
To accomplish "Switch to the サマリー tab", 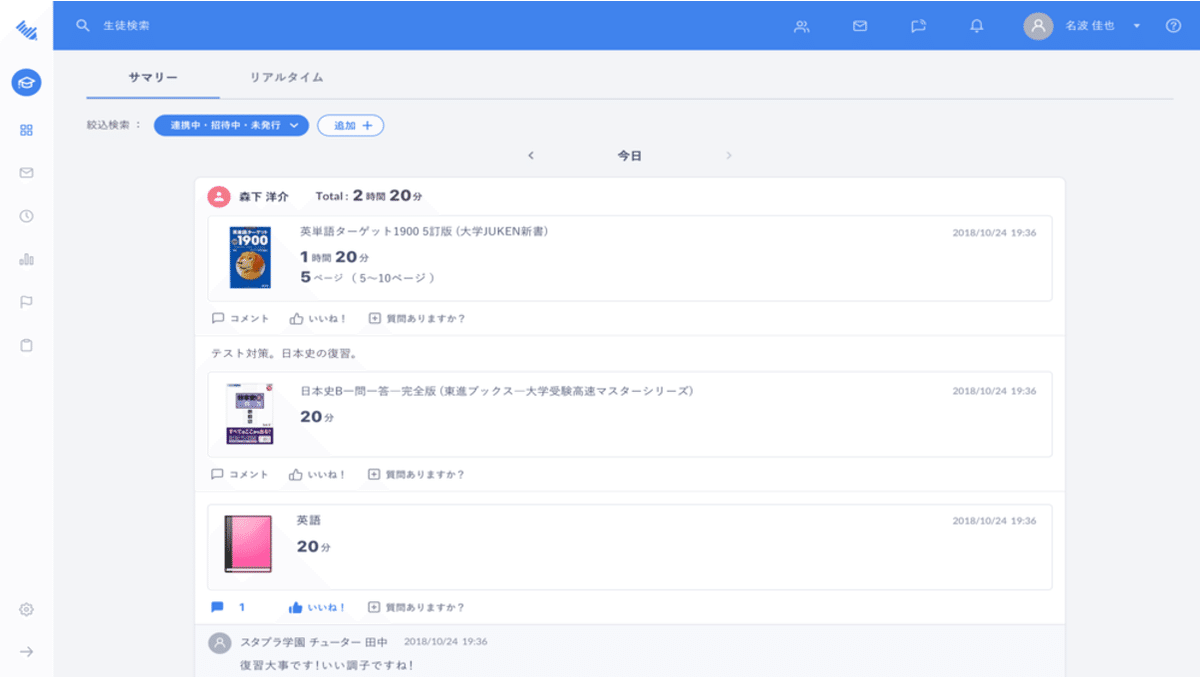I will [x=152, y=76].
